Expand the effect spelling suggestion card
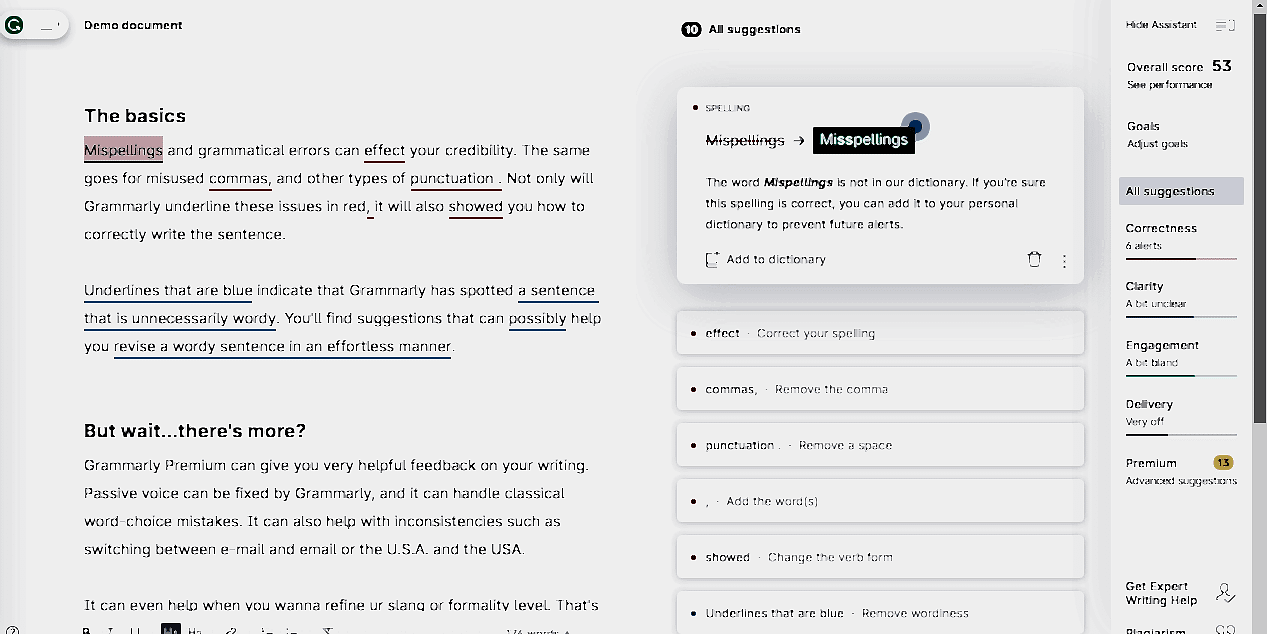The height and width of the screenshot is (634, 1267). 880,333
